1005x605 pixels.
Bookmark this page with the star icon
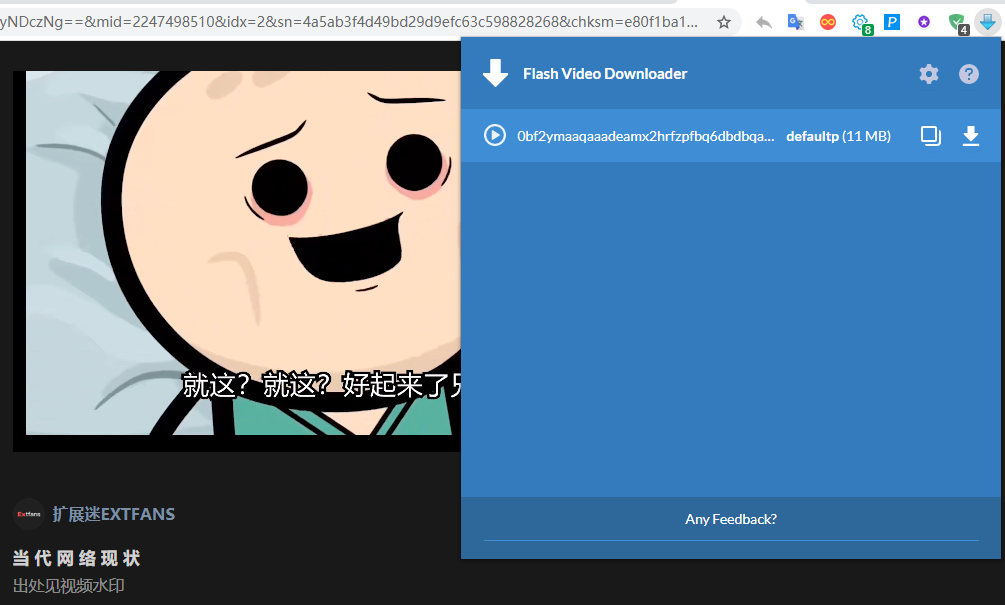(724, 22)
